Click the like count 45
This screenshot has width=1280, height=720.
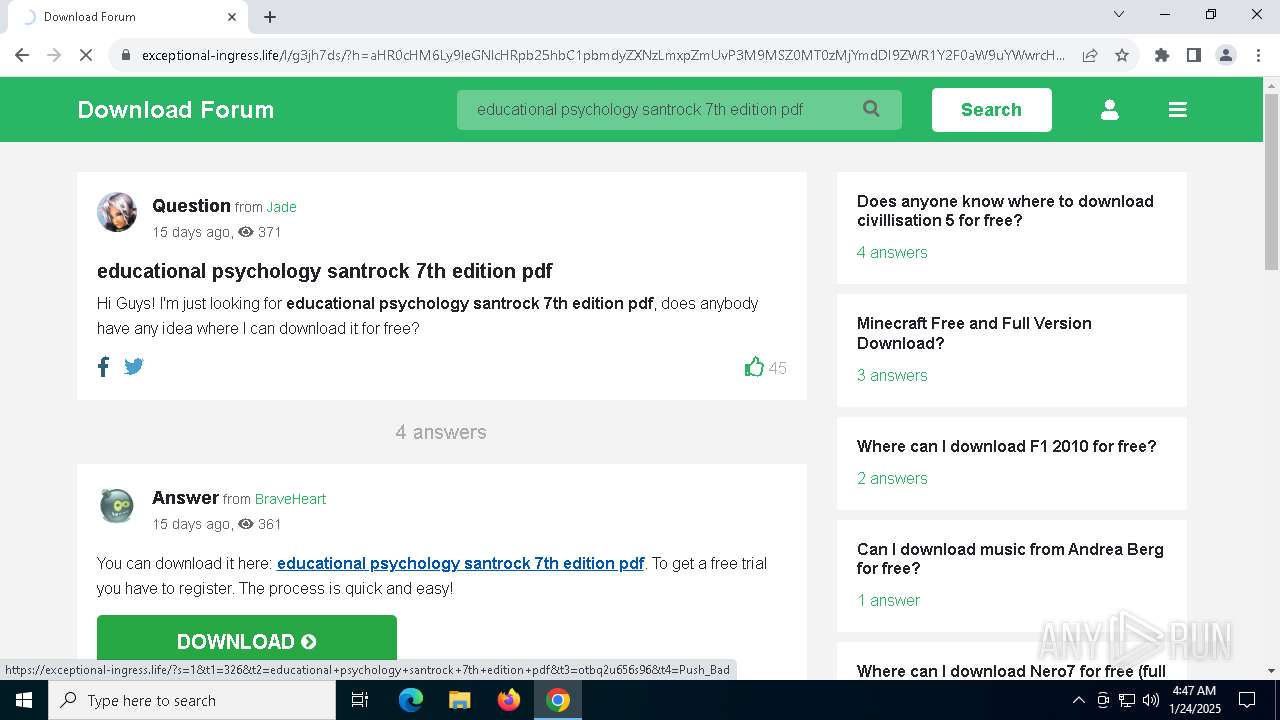[777, 368]
